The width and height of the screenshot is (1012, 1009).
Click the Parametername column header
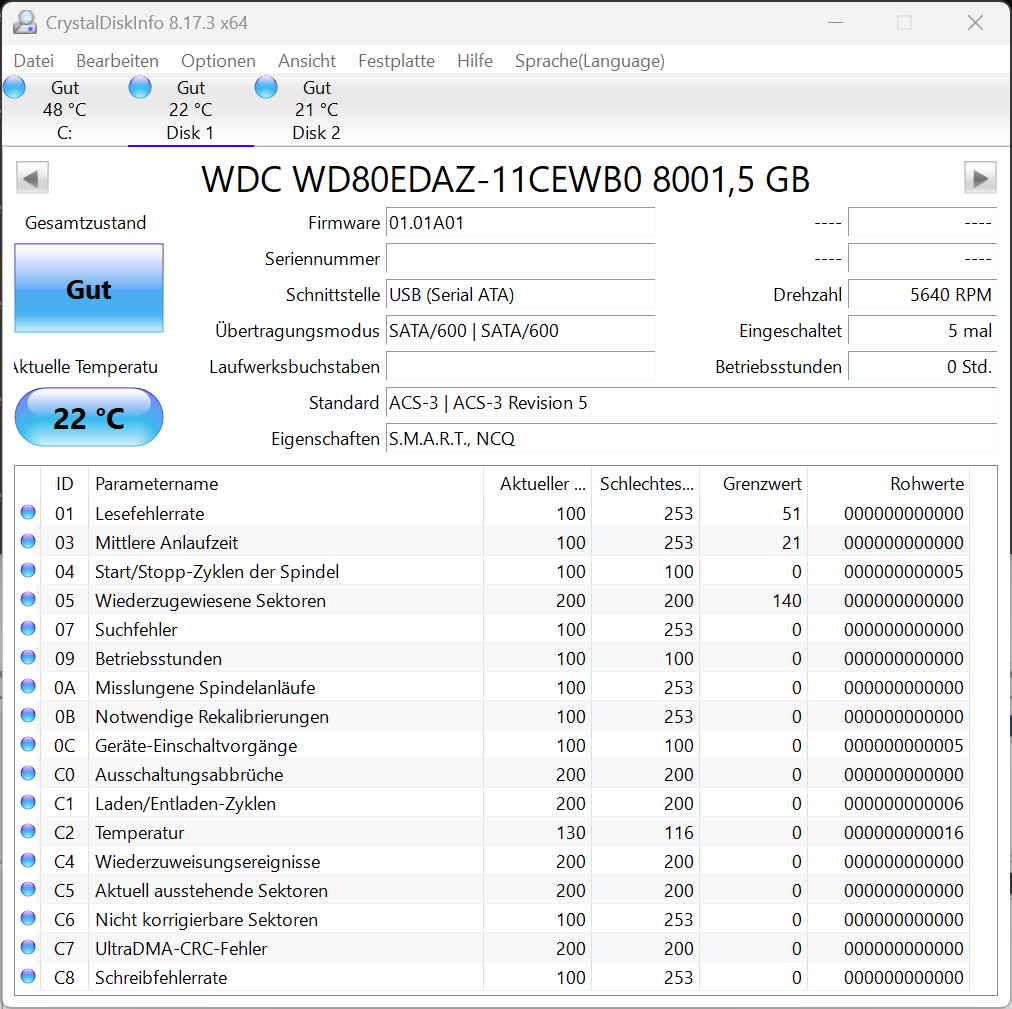[x=285, y=484]
